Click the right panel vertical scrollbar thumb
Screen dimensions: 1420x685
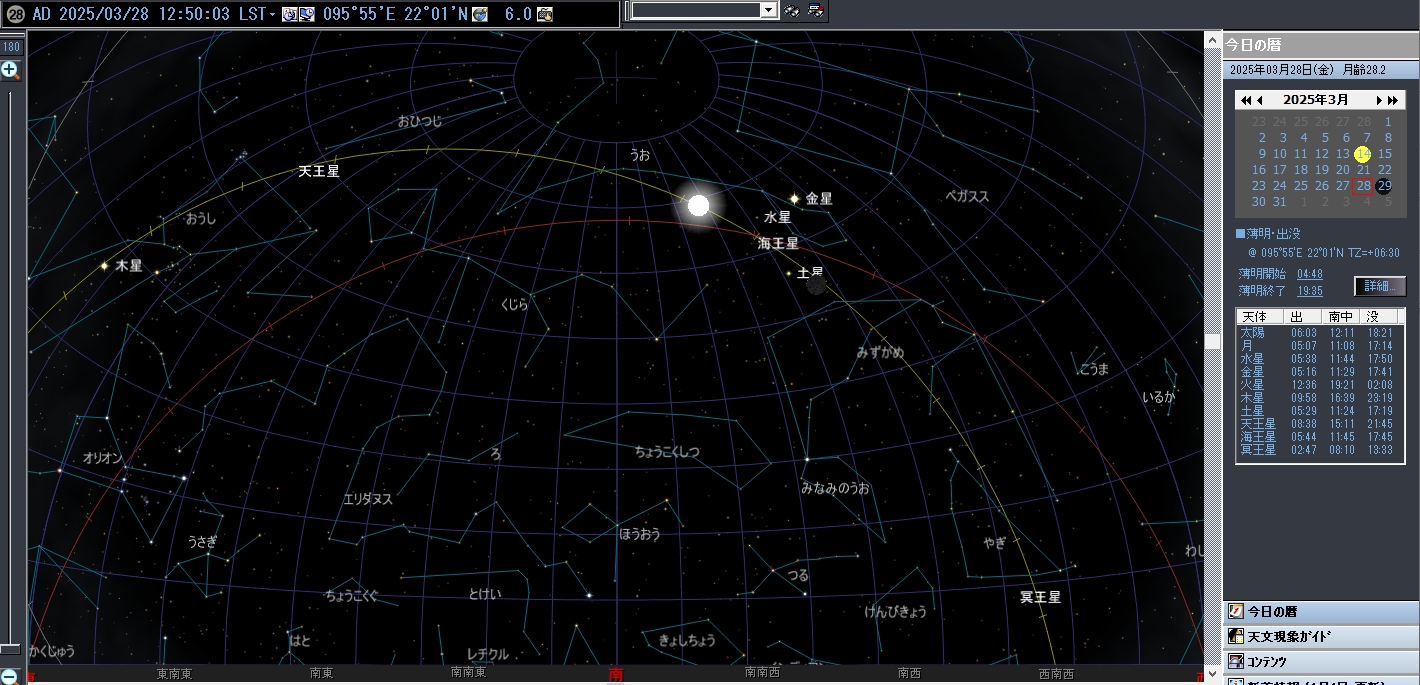pyautogui.click(x=1212, y=341)
